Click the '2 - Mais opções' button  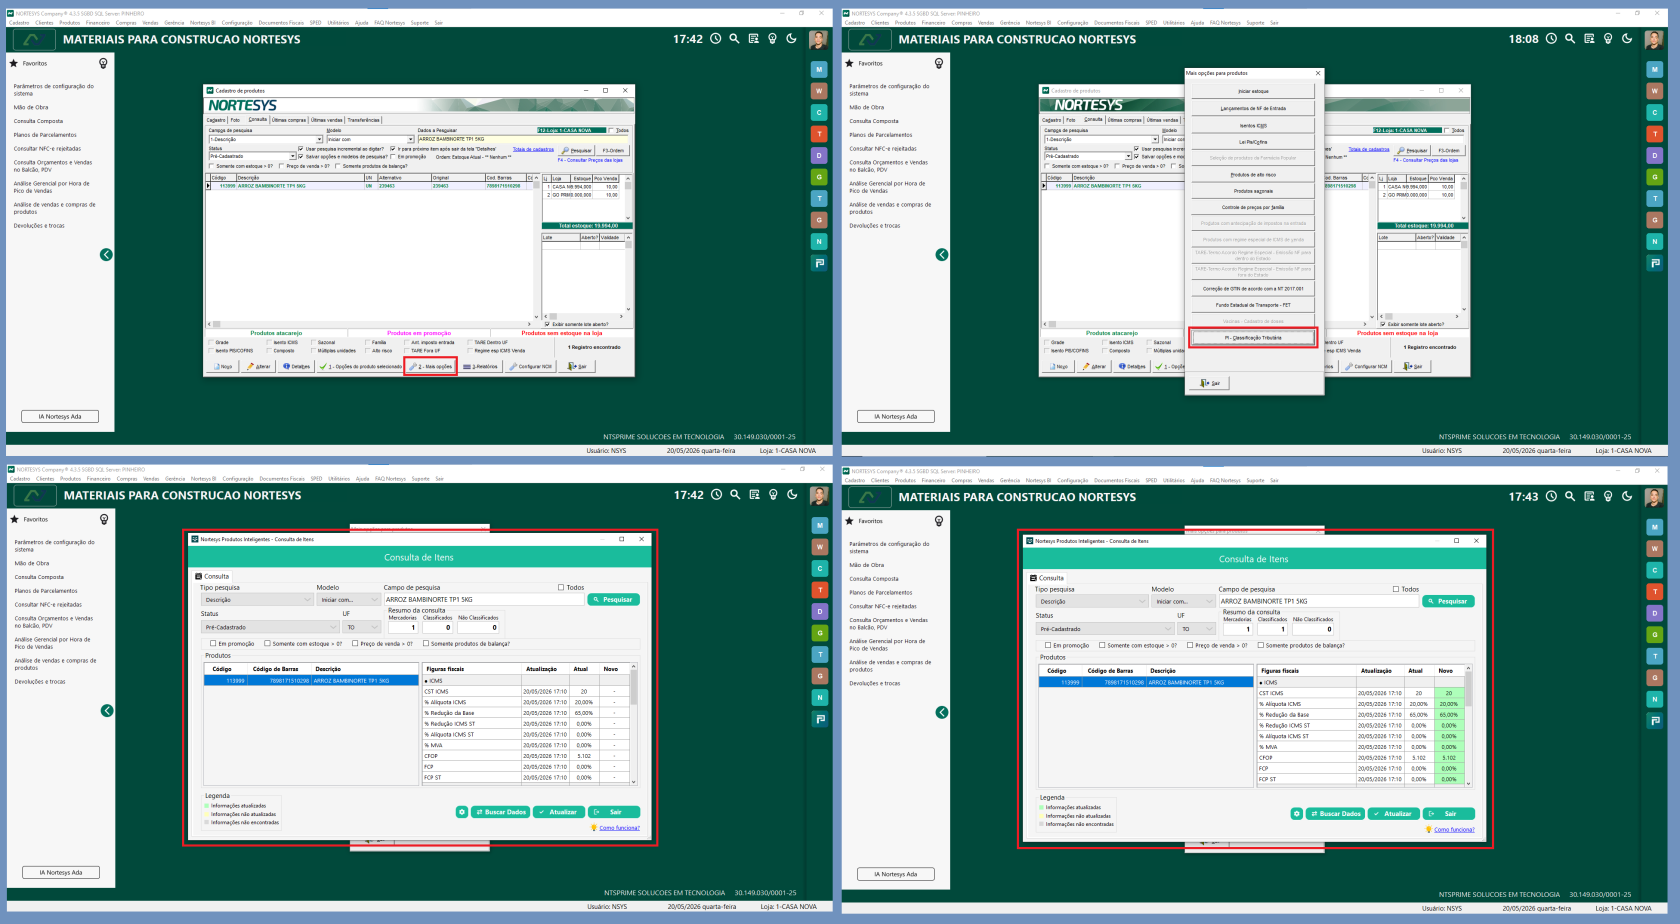point(431,366)
